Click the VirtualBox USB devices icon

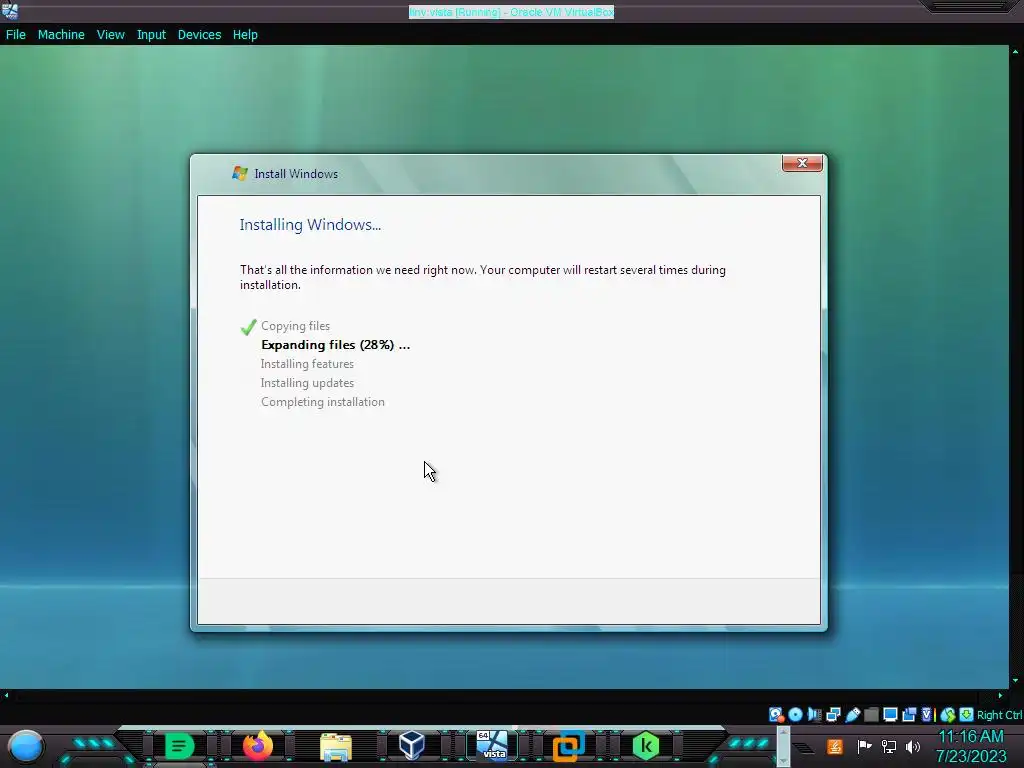pos(852,714)
